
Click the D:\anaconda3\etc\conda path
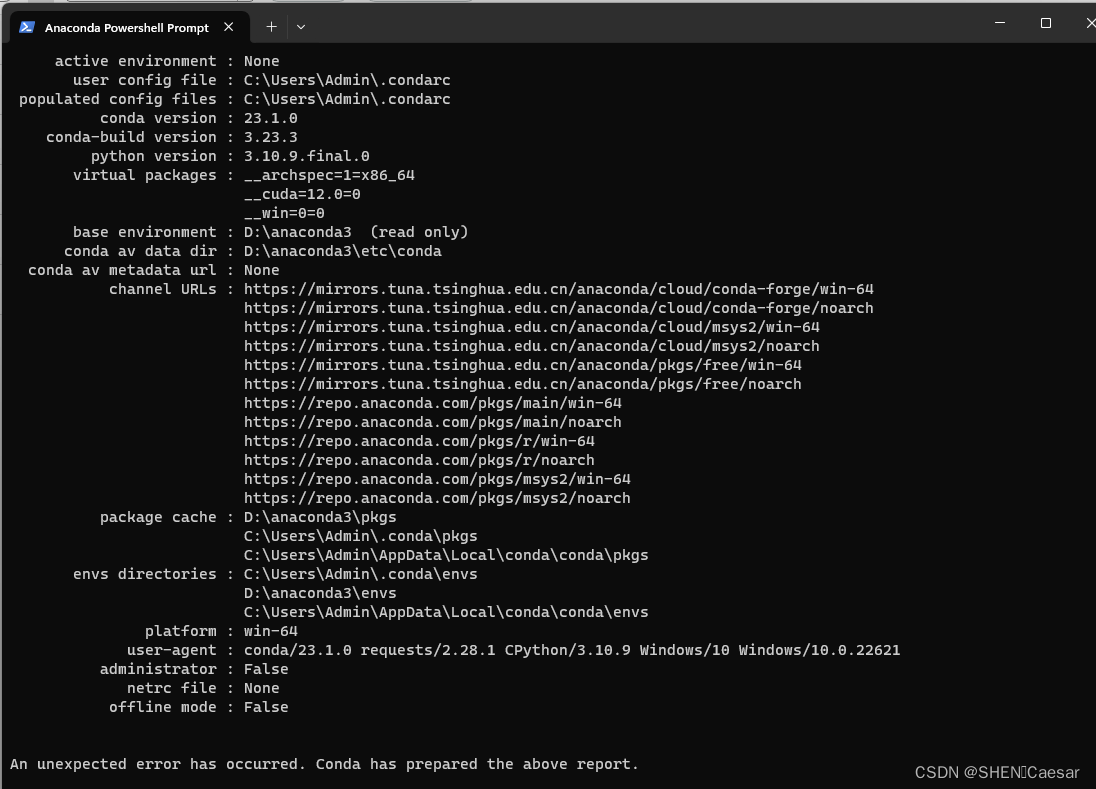coord(342,251)
